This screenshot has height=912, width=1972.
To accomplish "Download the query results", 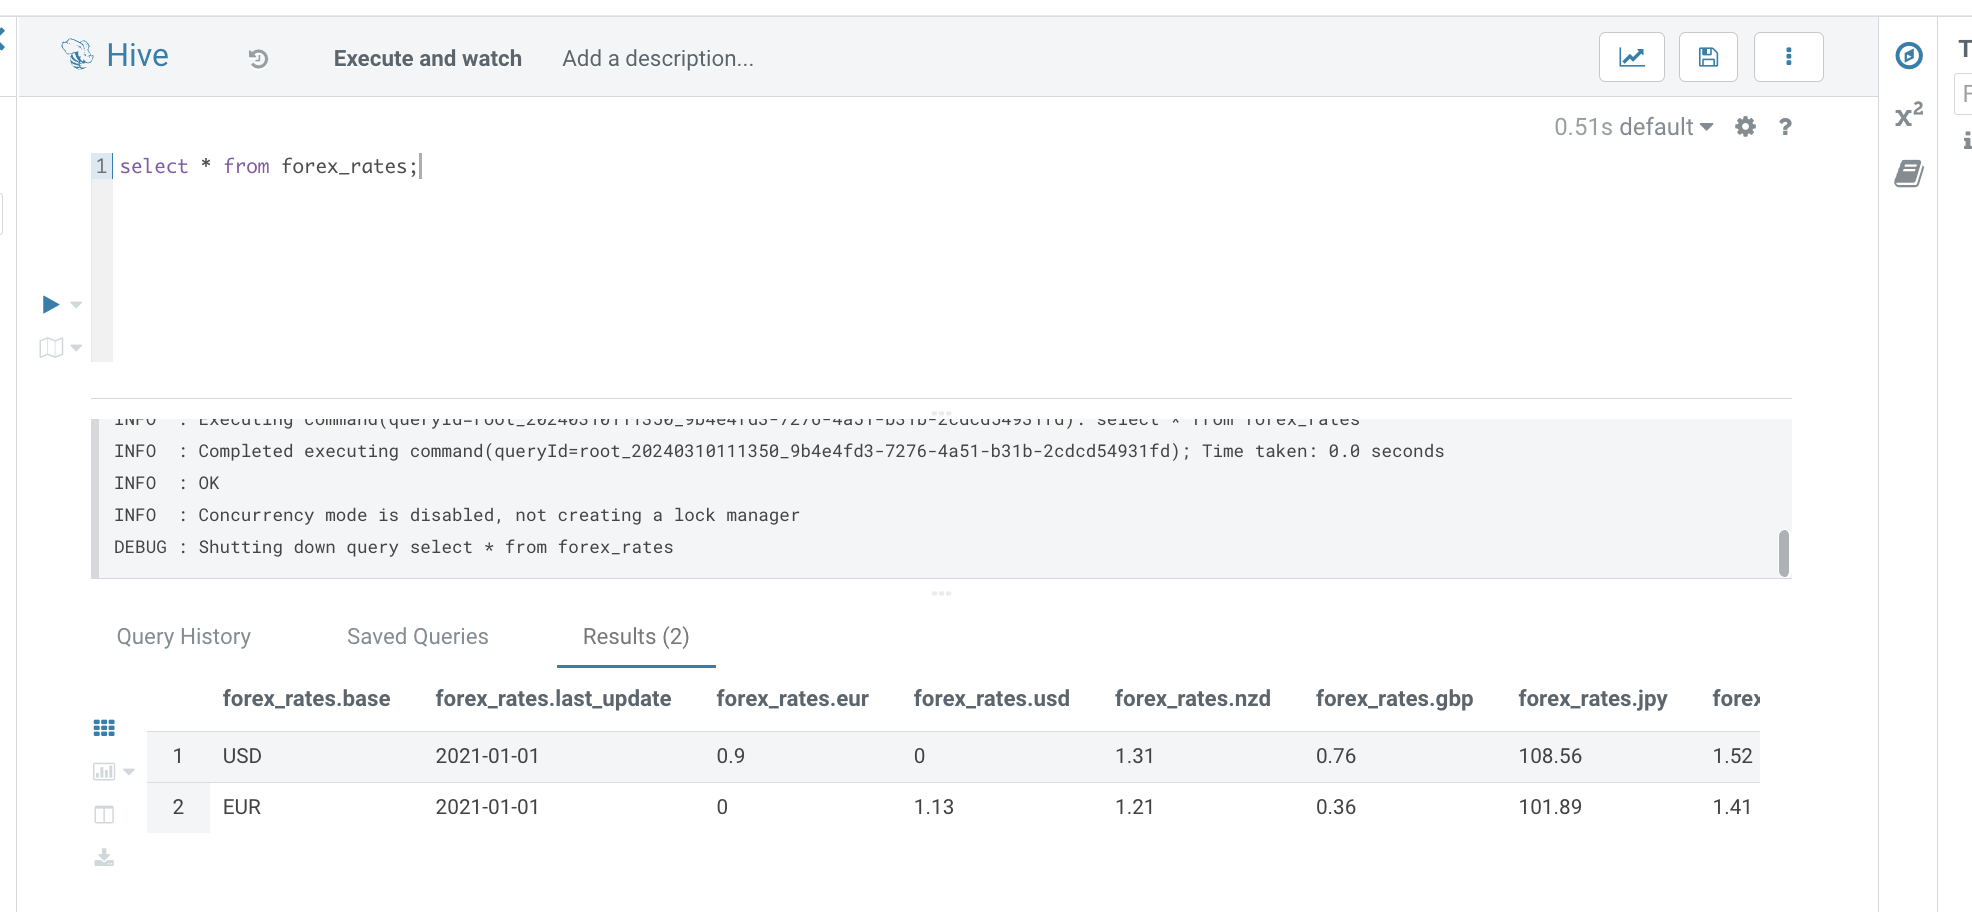I will click(104, 858).
